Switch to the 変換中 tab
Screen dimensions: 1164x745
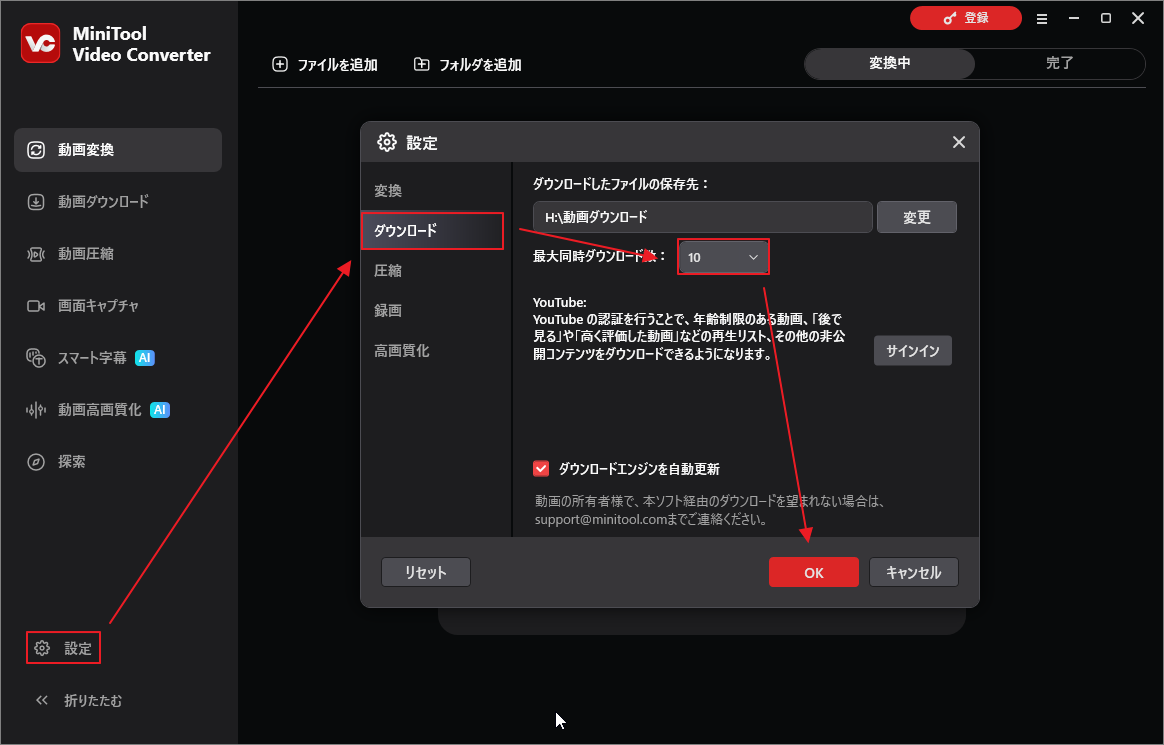click(889, 64)
